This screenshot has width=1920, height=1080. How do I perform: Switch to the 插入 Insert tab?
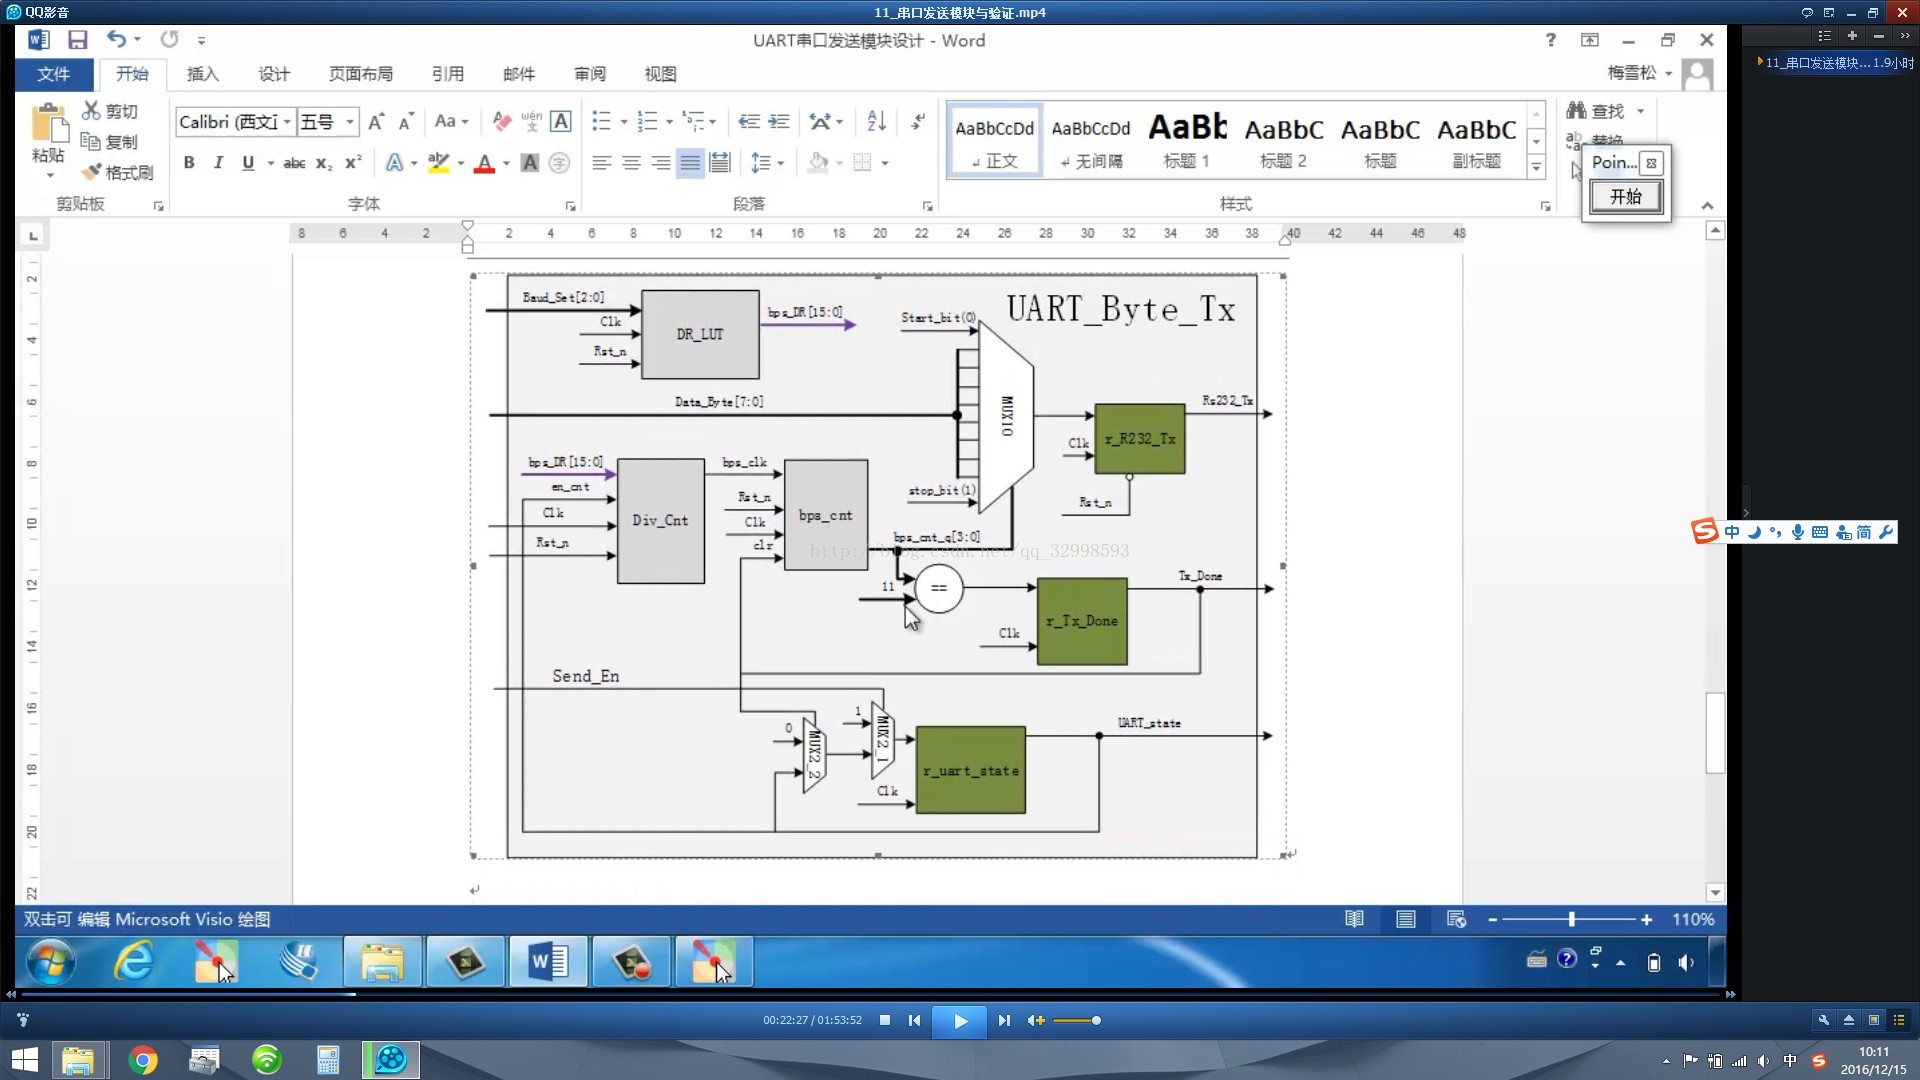[202, 74]
